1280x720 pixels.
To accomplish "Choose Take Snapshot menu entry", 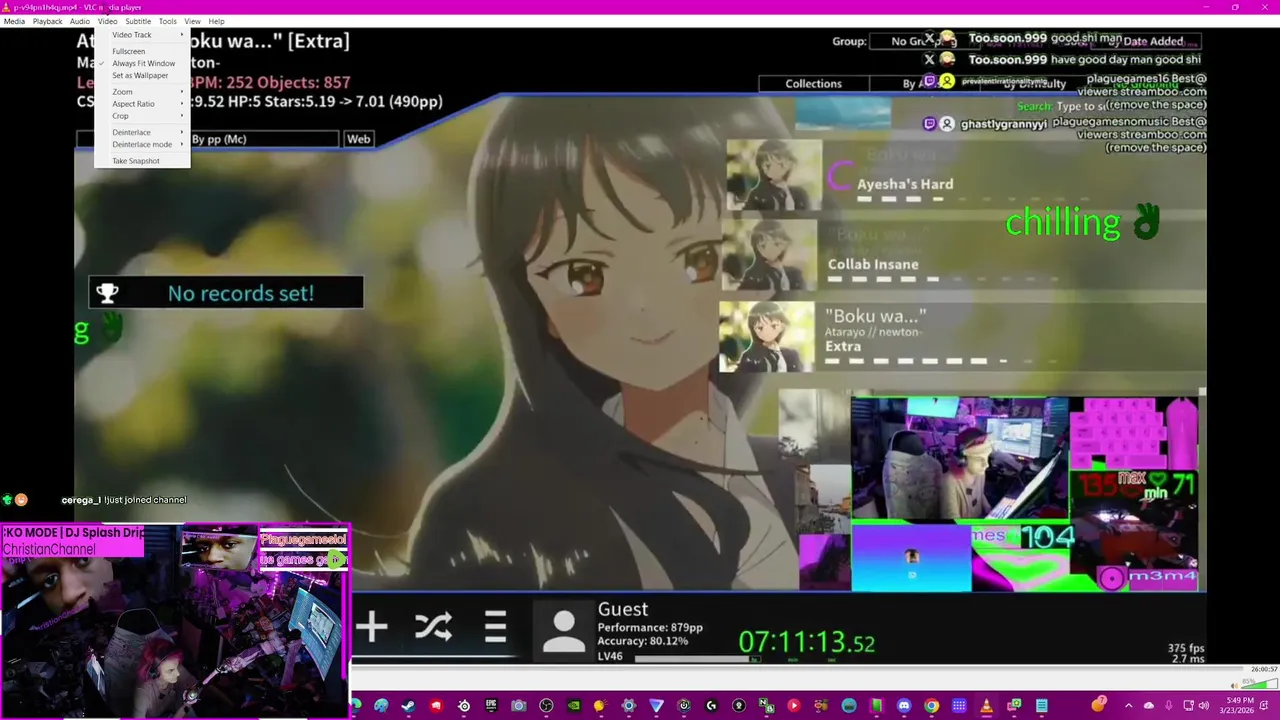I will click(x=142, y=161).
